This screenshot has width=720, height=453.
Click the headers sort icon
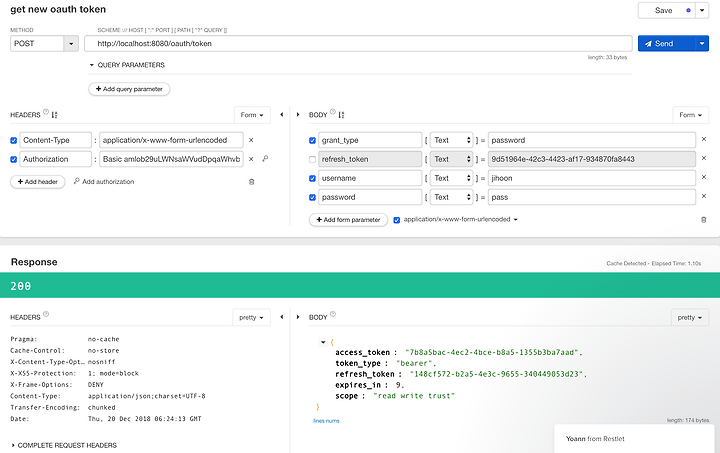(55, 115)
